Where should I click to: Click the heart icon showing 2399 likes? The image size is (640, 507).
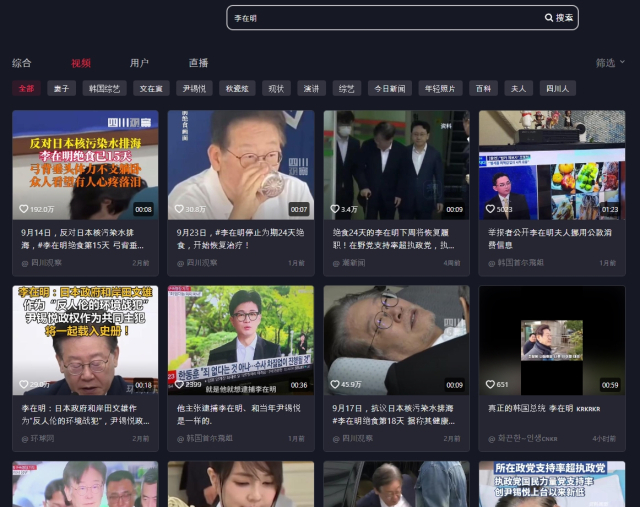[x=179, y=384]
